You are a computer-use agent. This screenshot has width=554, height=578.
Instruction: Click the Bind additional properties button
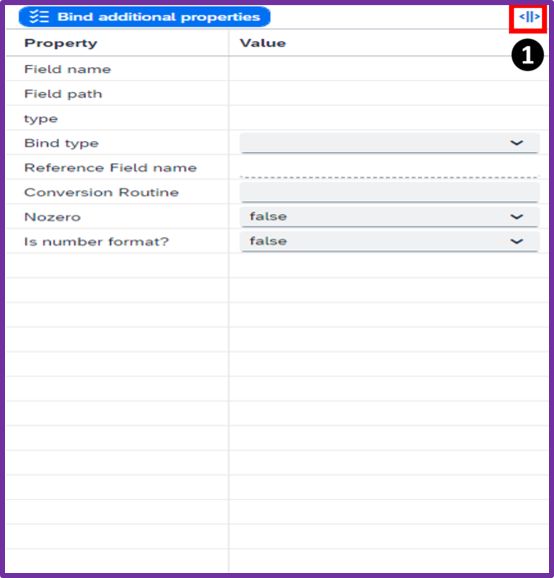[x=144, y=17]
